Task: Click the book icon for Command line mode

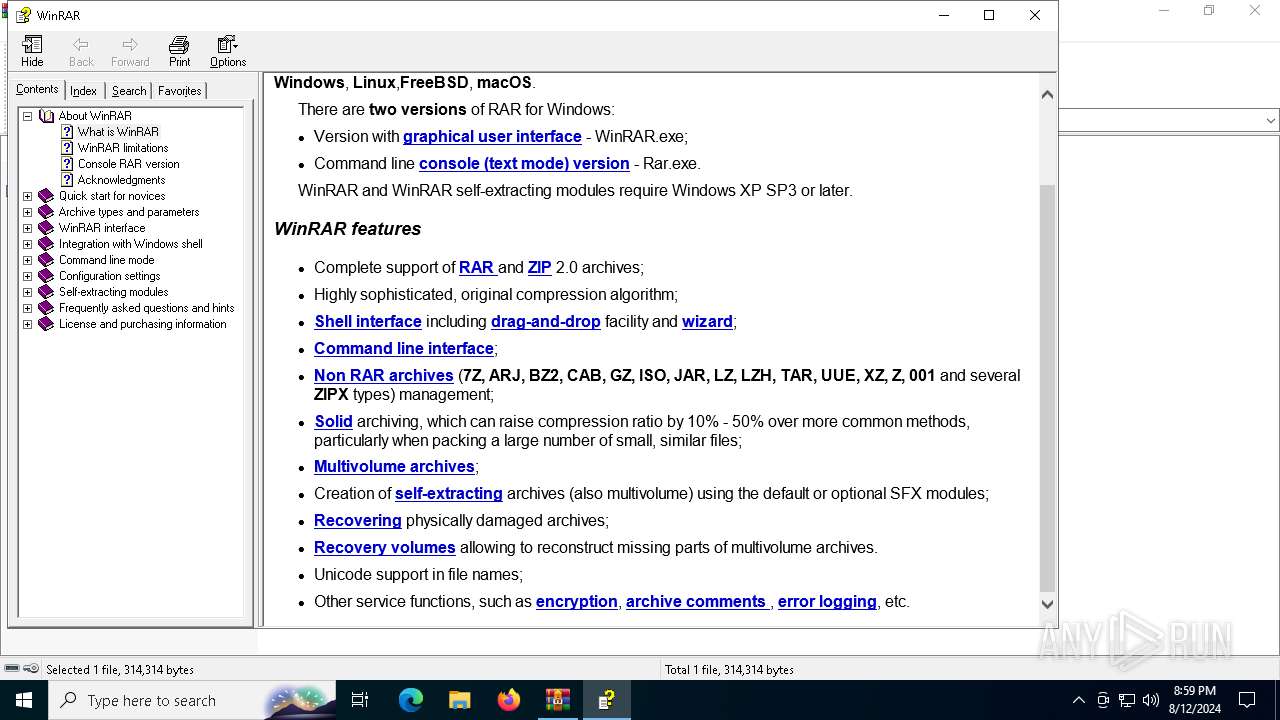Action: 46,260
